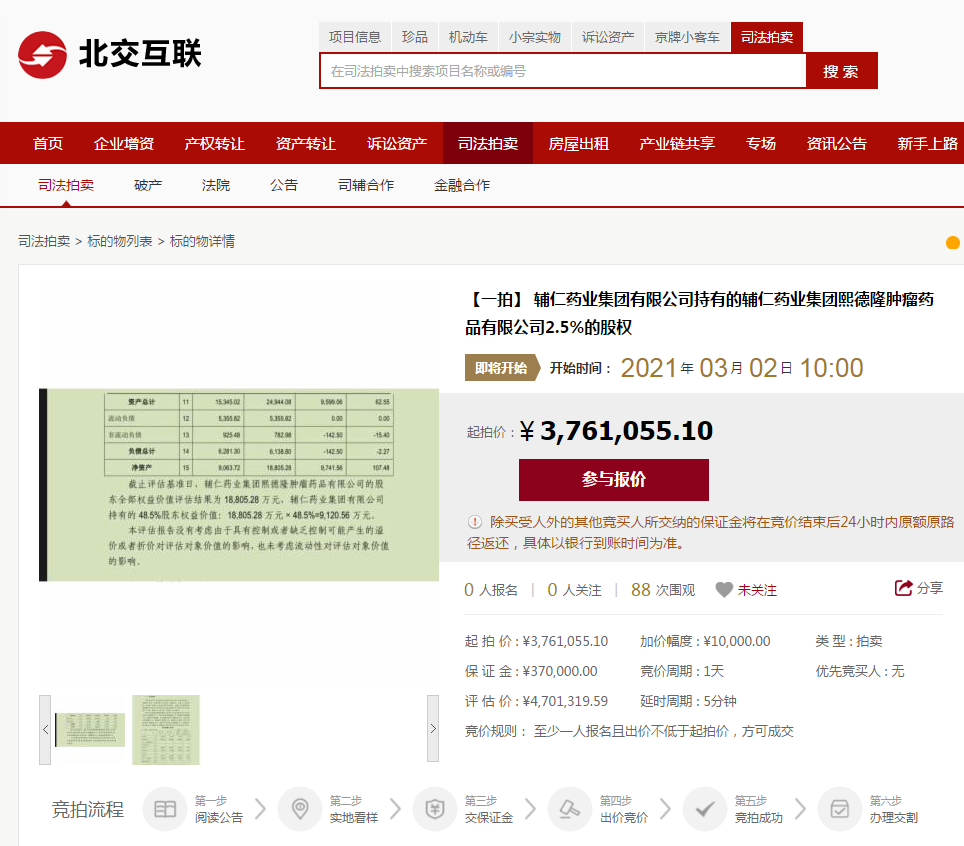Screen dimensions: 964x846
Task: Open 资讯公告 in main navigation
Action: point(837,143)
